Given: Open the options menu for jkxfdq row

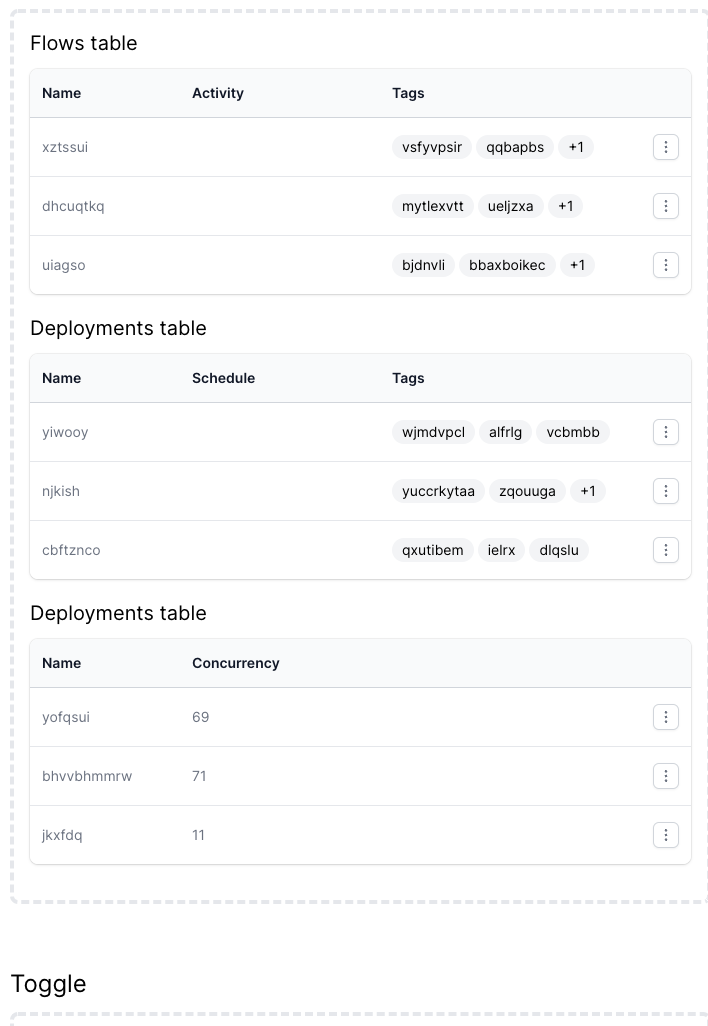Looking at the screenshot, I should tap(666, 834).
